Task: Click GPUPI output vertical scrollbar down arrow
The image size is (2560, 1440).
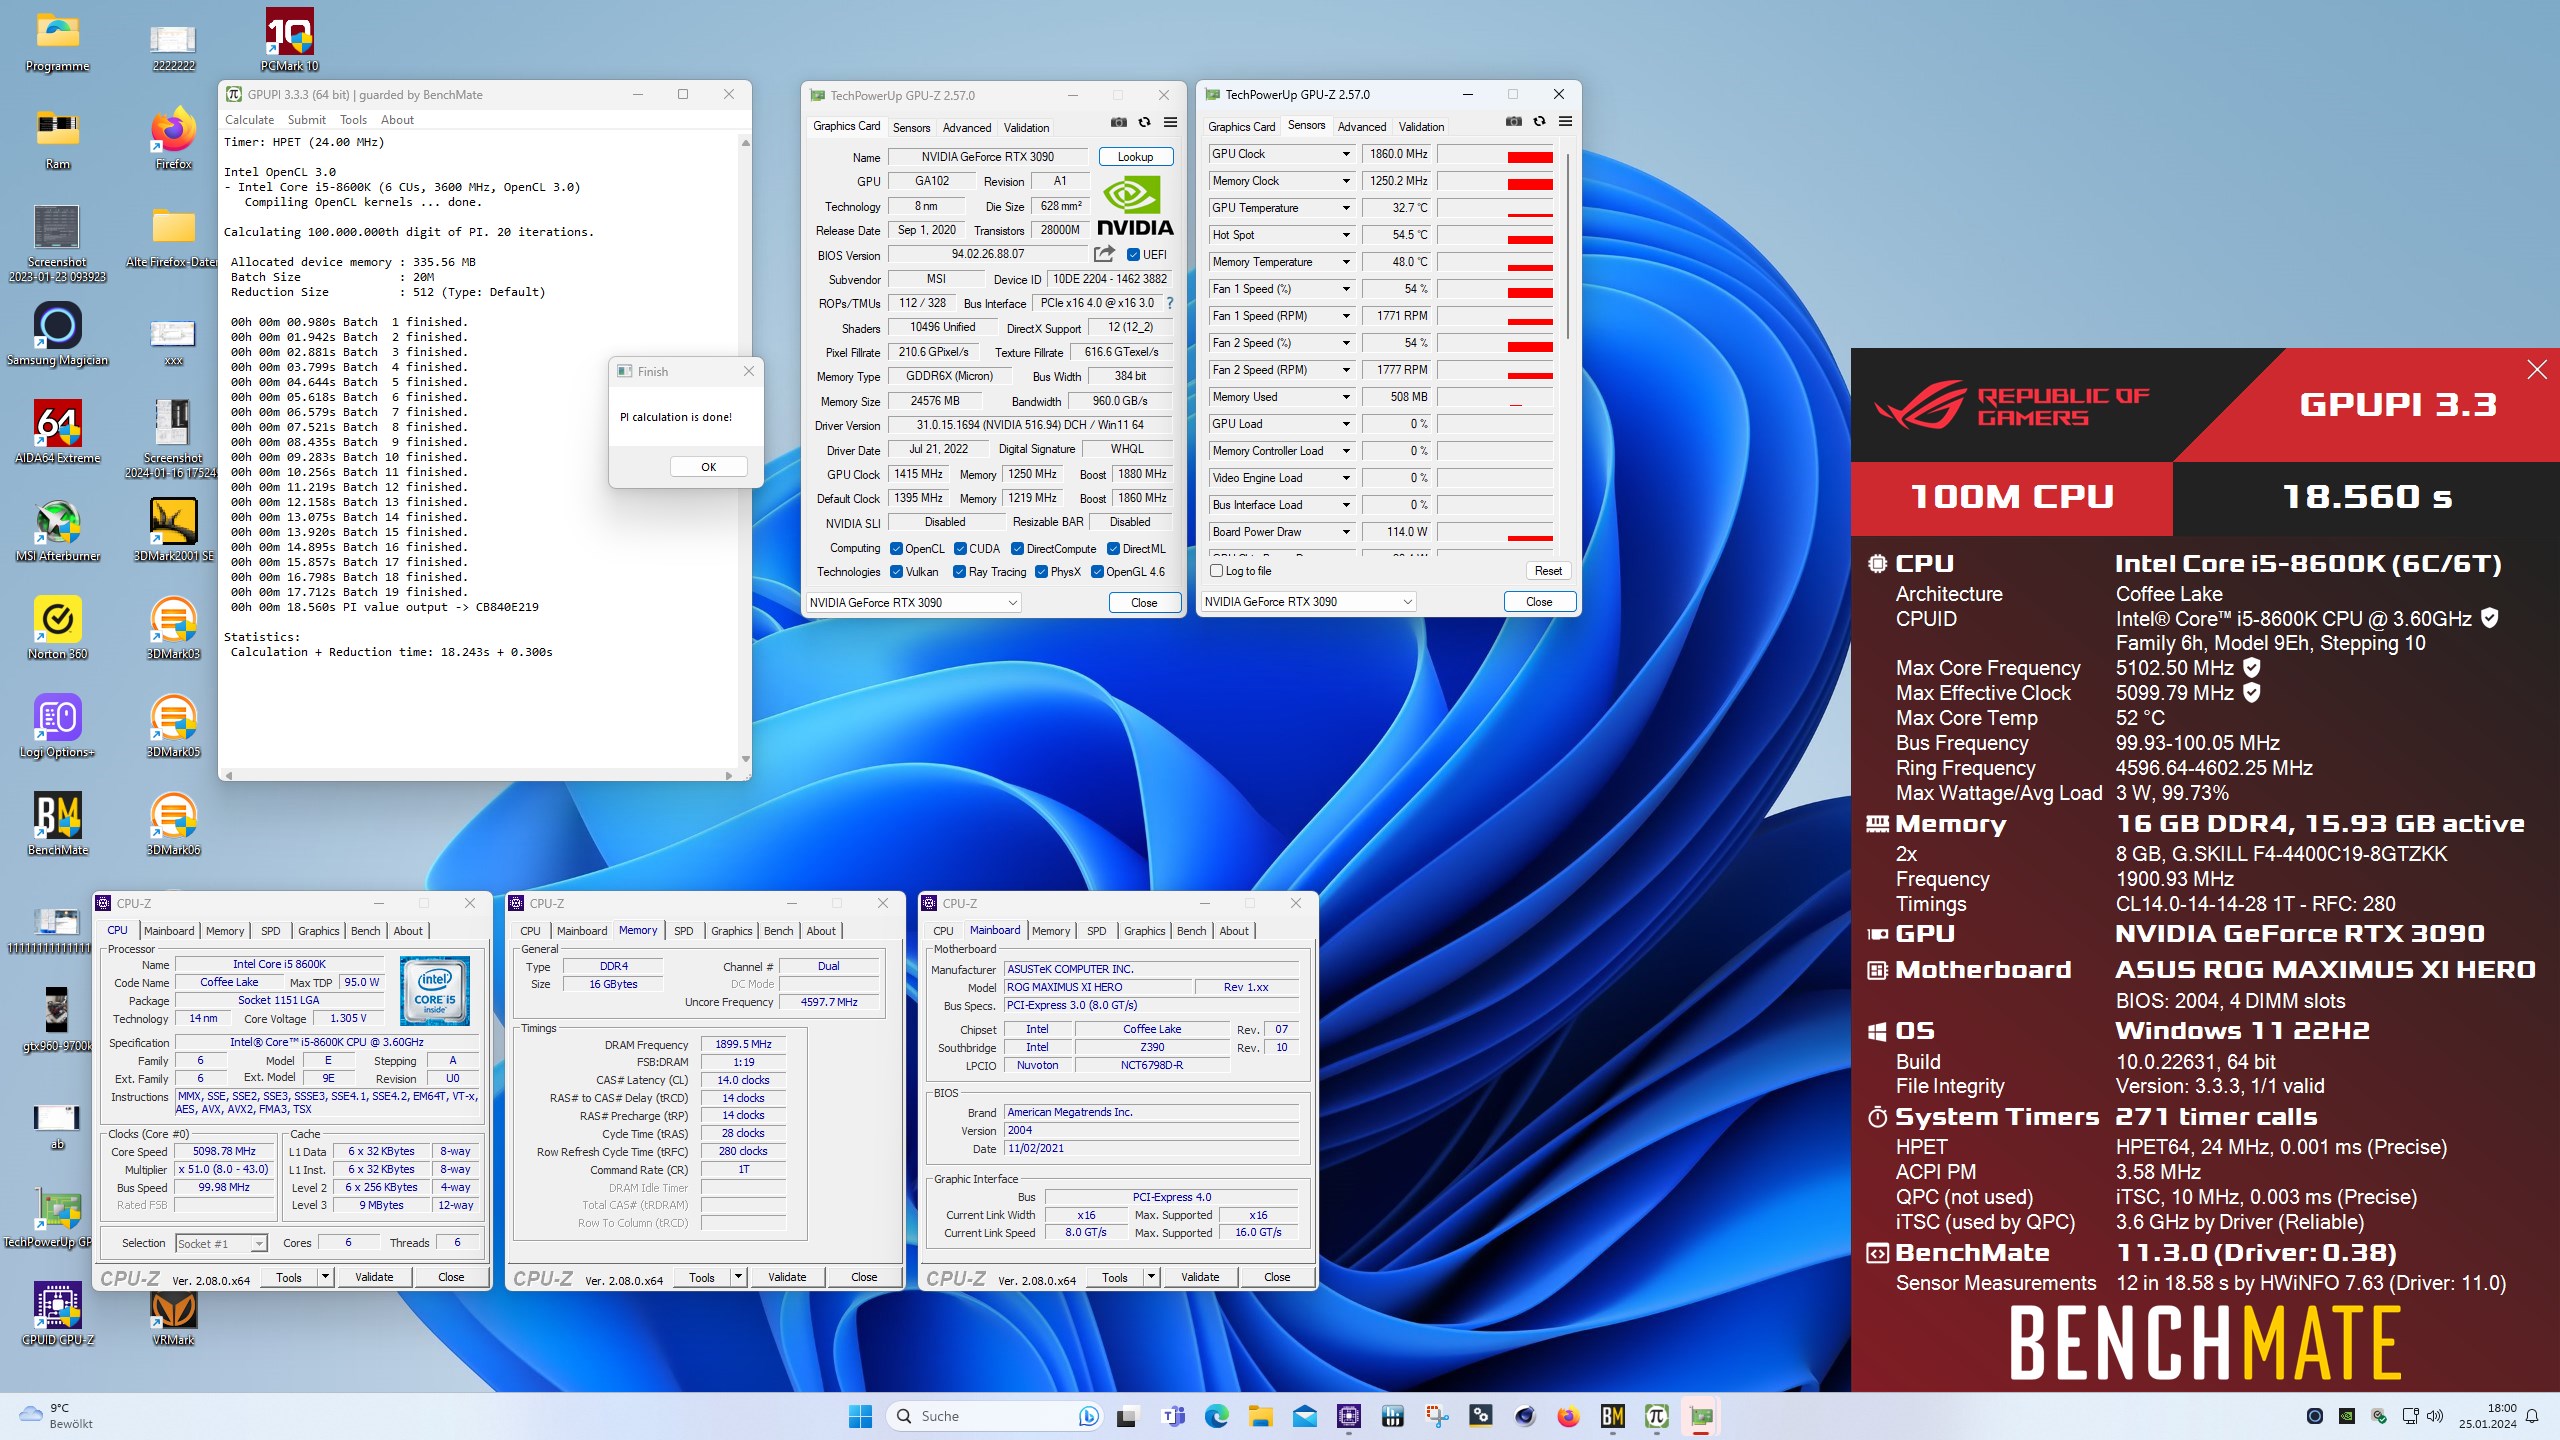Action: (x=745, y=759)
